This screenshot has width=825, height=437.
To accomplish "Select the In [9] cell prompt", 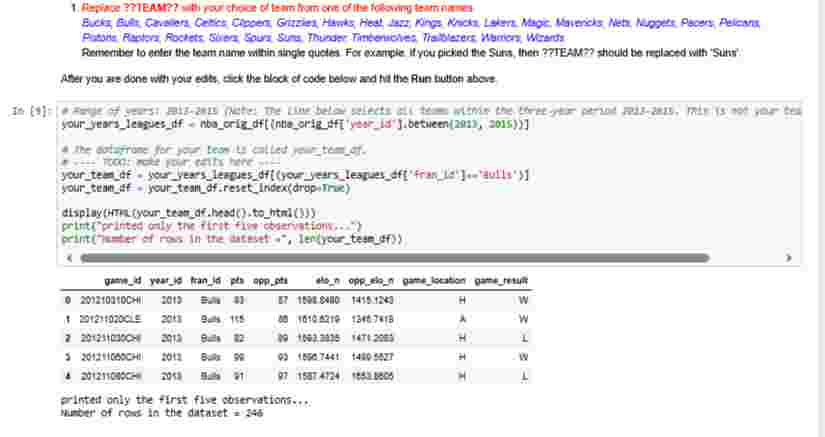I will point(32,111).
